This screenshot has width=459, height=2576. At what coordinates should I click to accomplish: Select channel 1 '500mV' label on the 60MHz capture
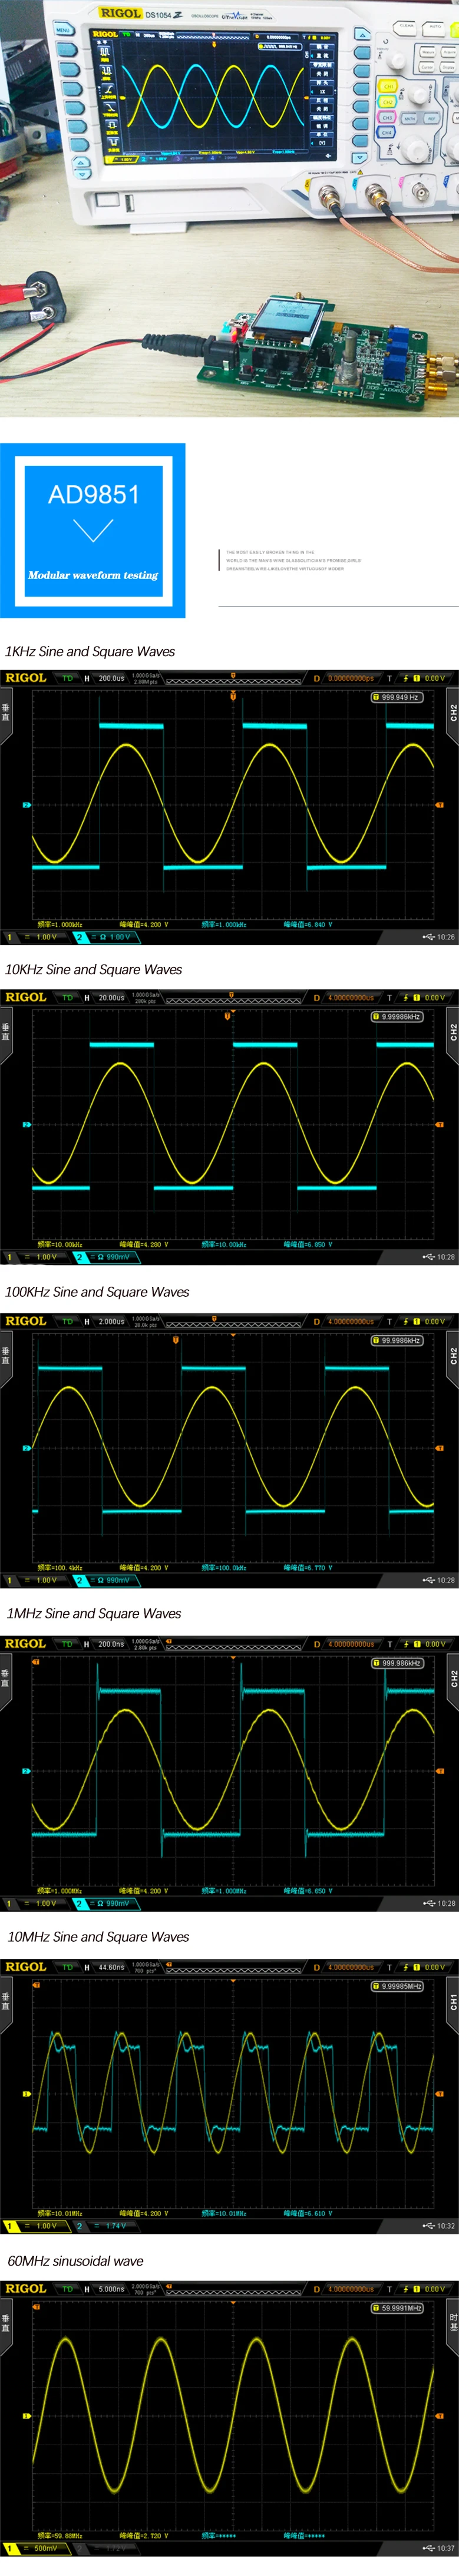point(46,2548)
